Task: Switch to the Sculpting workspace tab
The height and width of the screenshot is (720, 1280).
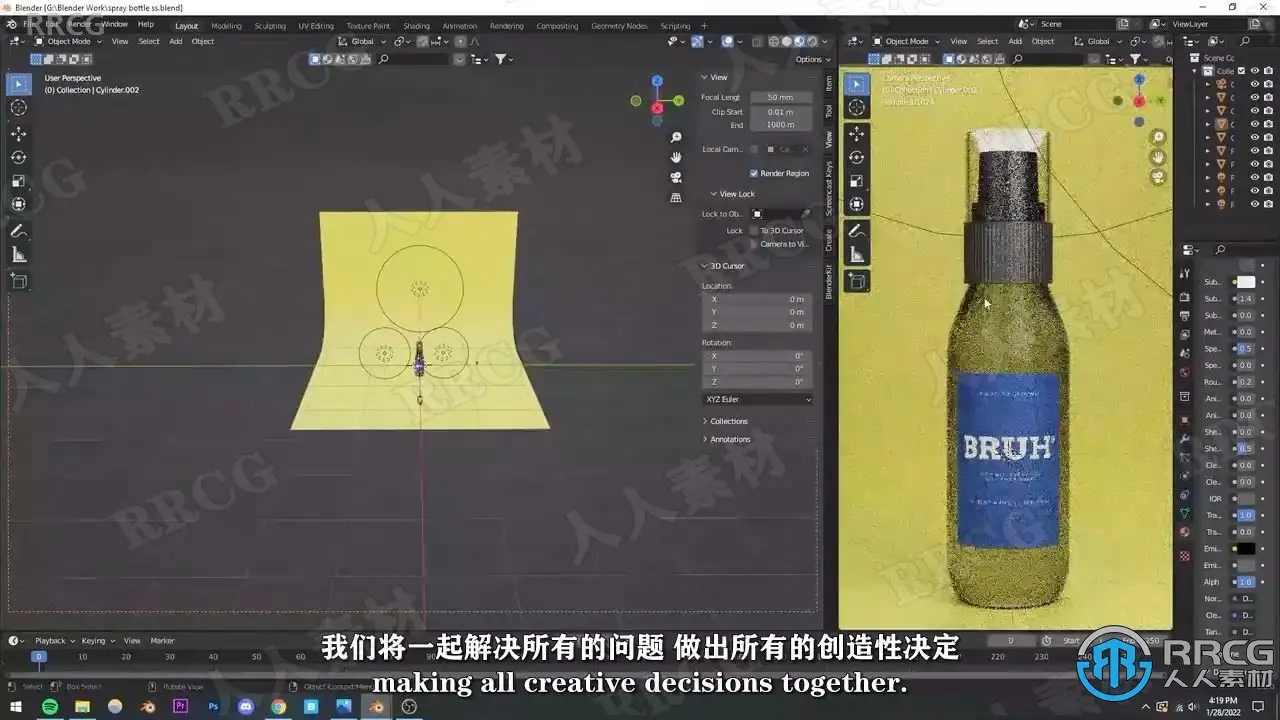Action: (x=270, y=26)
